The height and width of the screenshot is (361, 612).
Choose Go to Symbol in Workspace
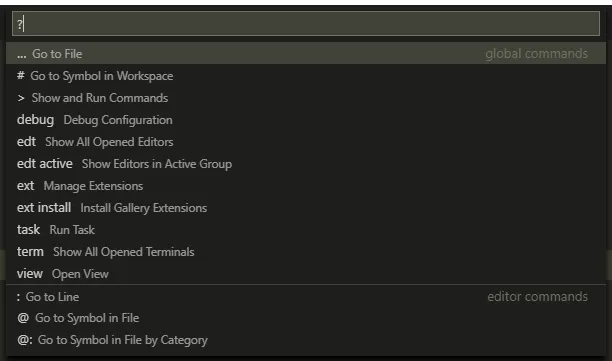pos(306,76)
